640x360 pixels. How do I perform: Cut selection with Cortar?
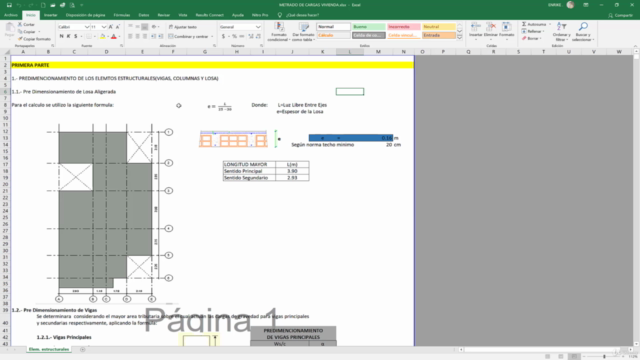(x=26, y=24)
